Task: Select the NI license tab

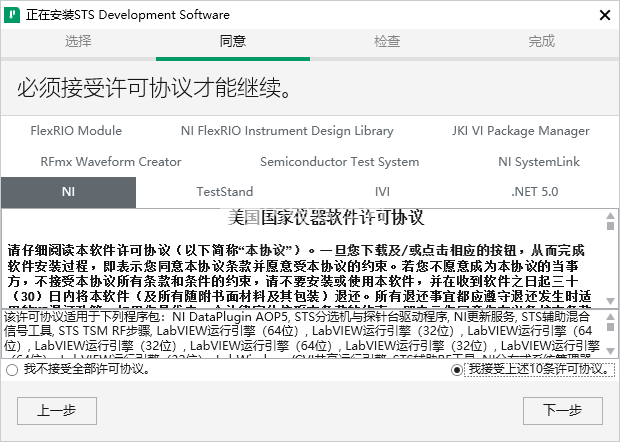Action: pos(68,192)
